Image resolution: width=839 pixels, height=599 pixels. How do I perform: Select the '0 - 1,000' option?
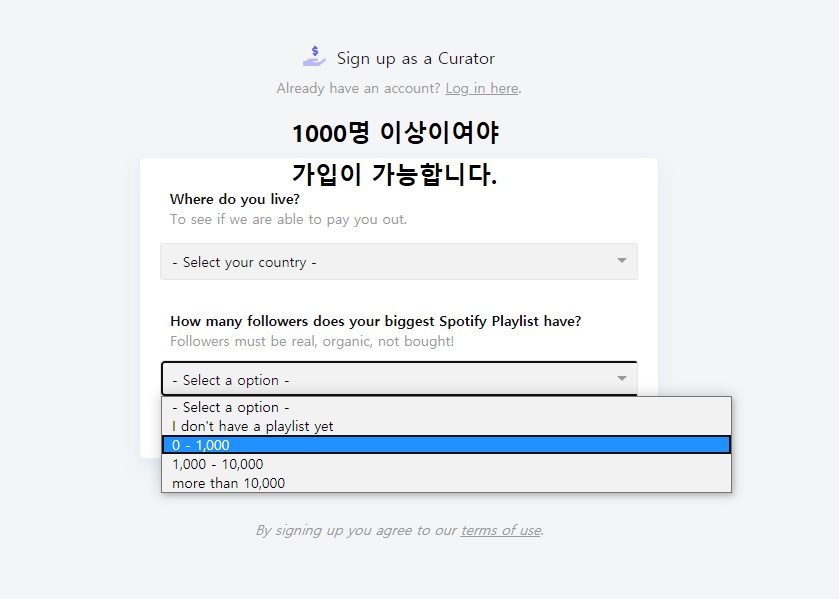[446, 445]
